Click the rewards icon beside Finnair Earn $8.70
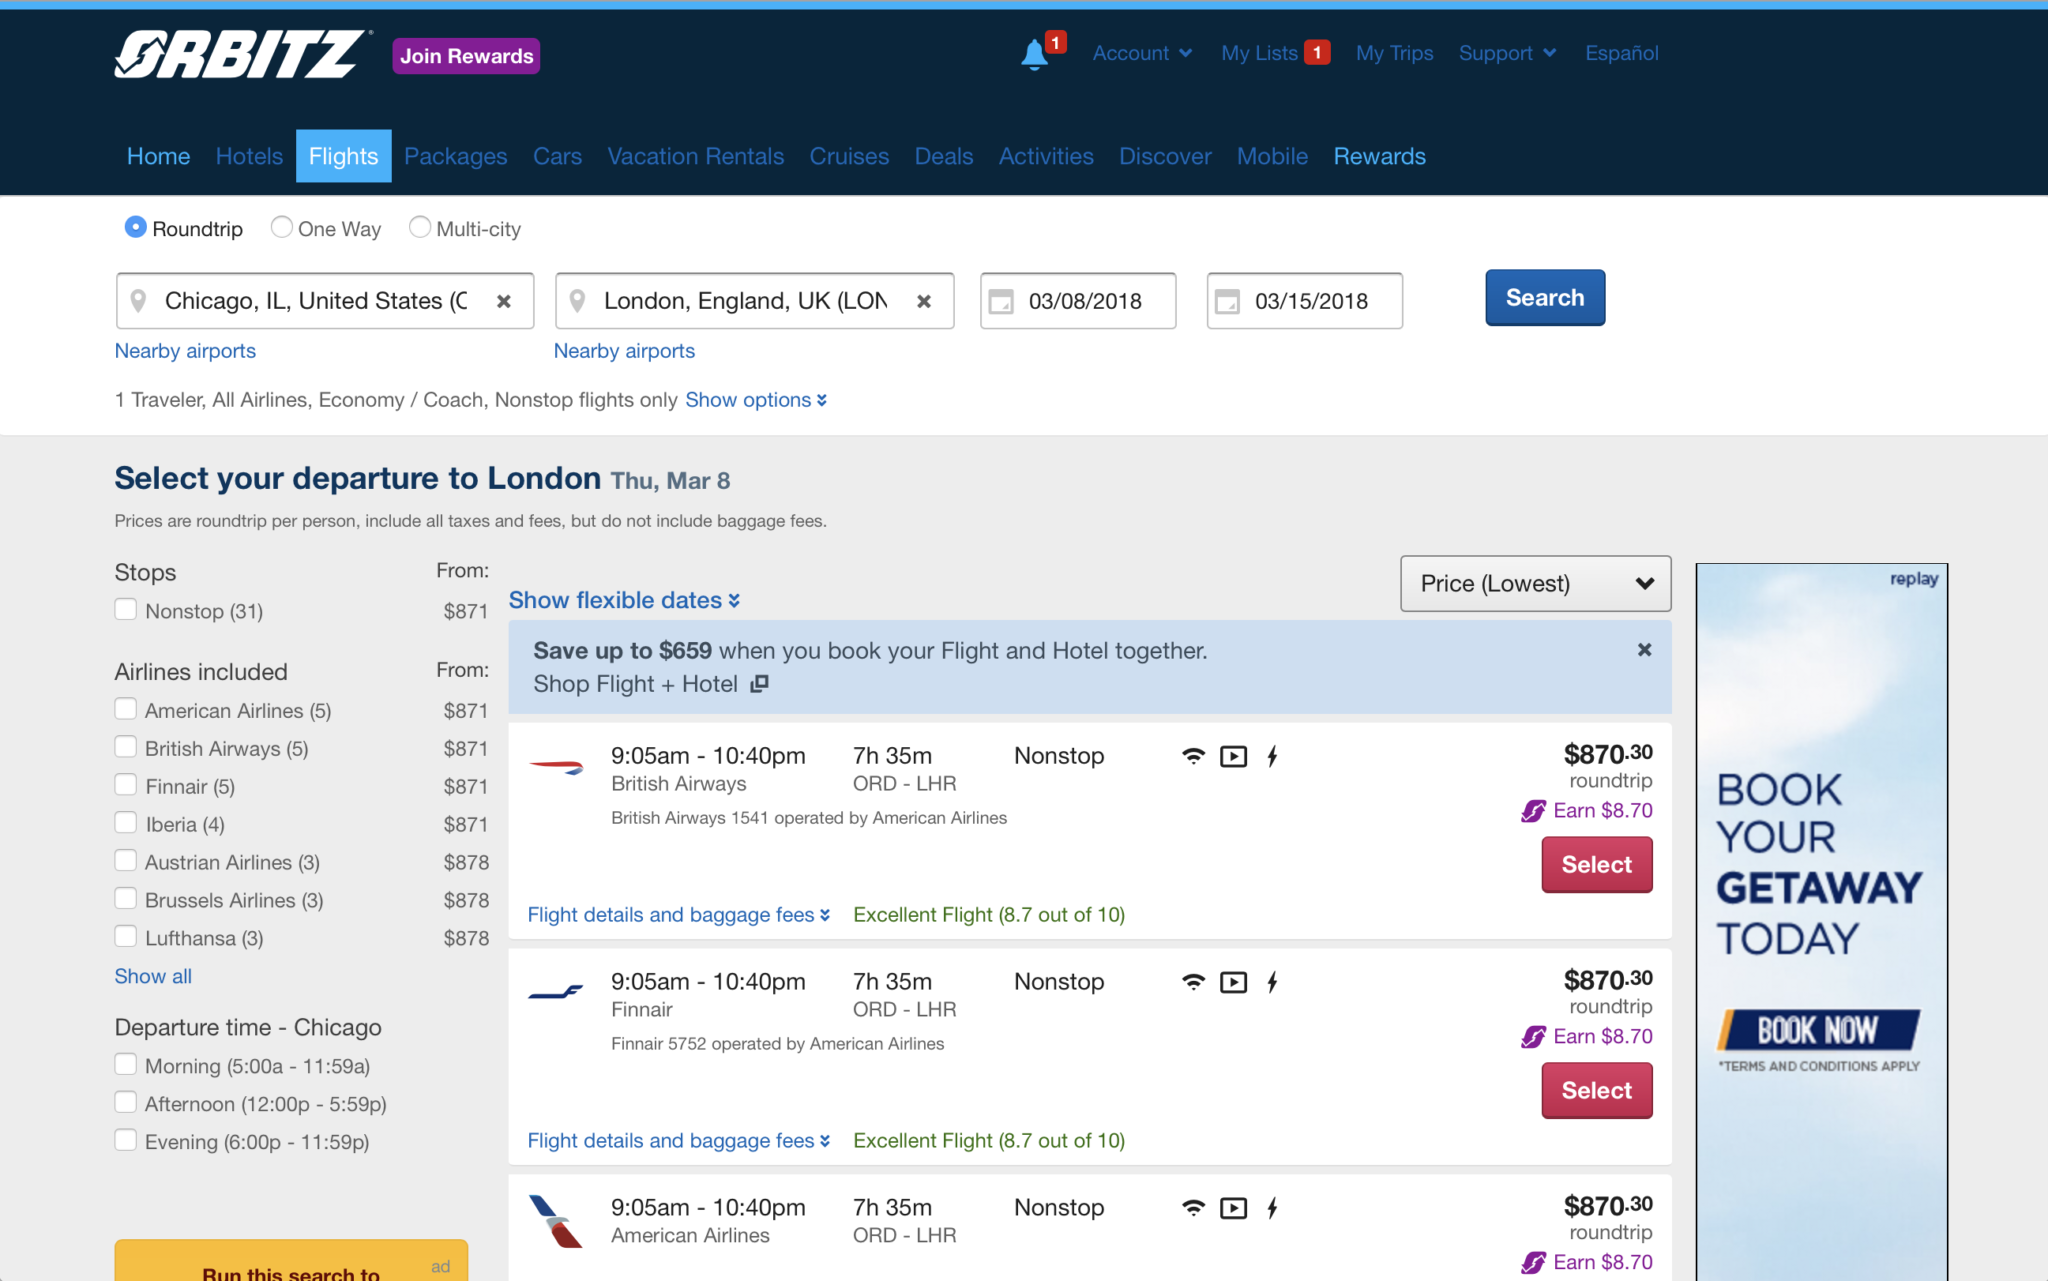Screen dimensions: 2048x1281 point(1533,1037)
